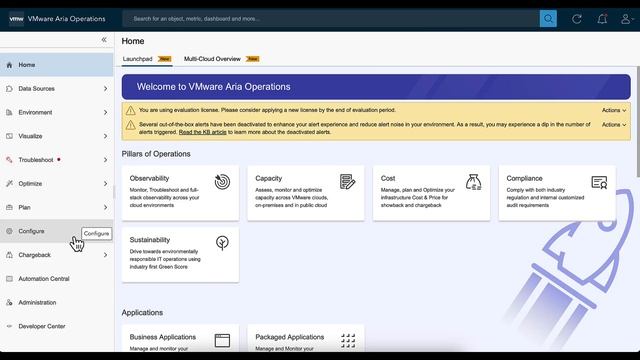Click the Home house icon in sidebar
This screenshot has width=640, height=360.
9,65
